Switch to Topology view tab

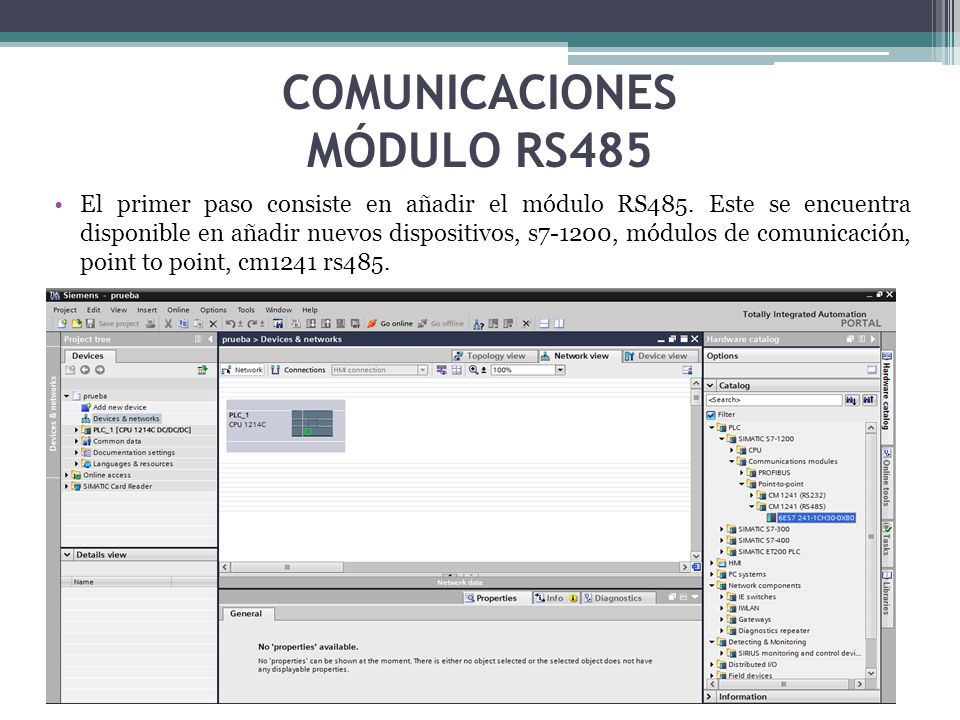coord(494,356)
